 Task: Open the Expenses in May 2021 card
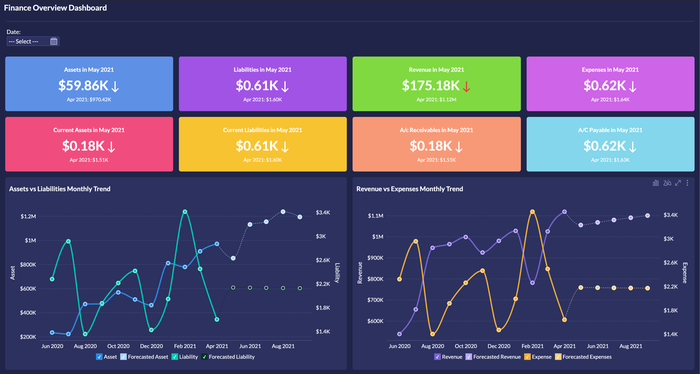coord(610,83)
